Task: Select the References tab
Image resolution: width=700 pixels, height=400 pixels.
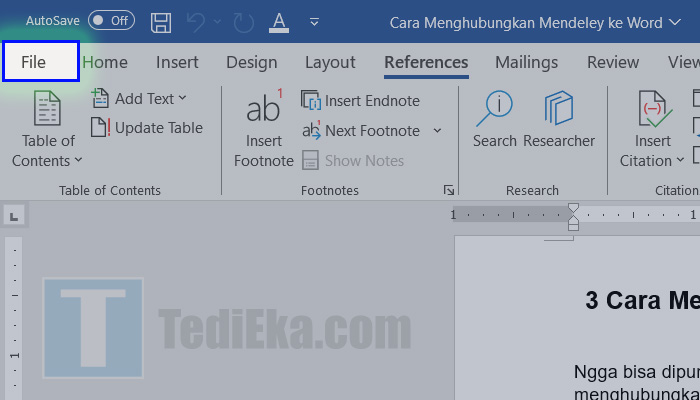Action: point(426,62)
